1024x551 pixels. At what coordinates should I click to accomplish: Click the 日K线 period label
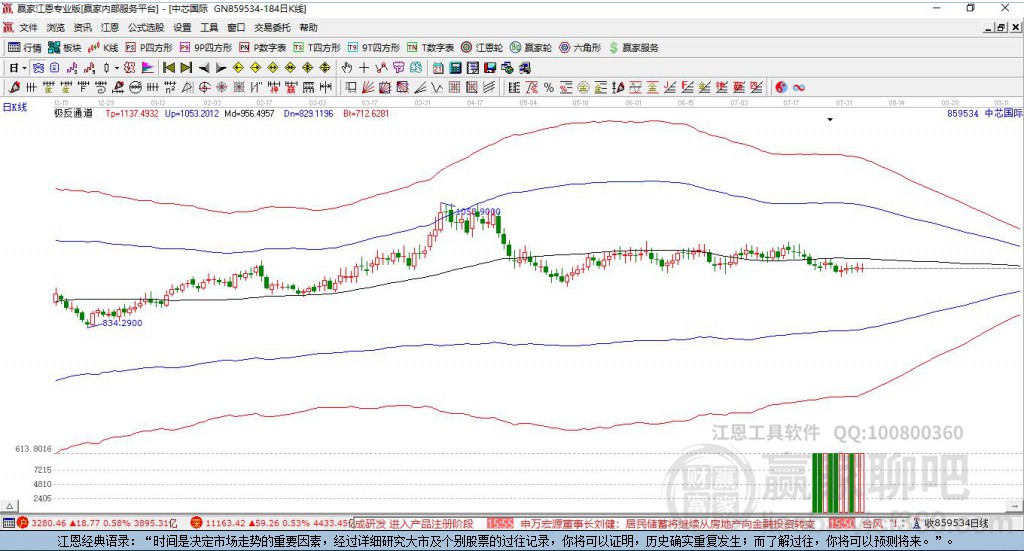(14, 106)
